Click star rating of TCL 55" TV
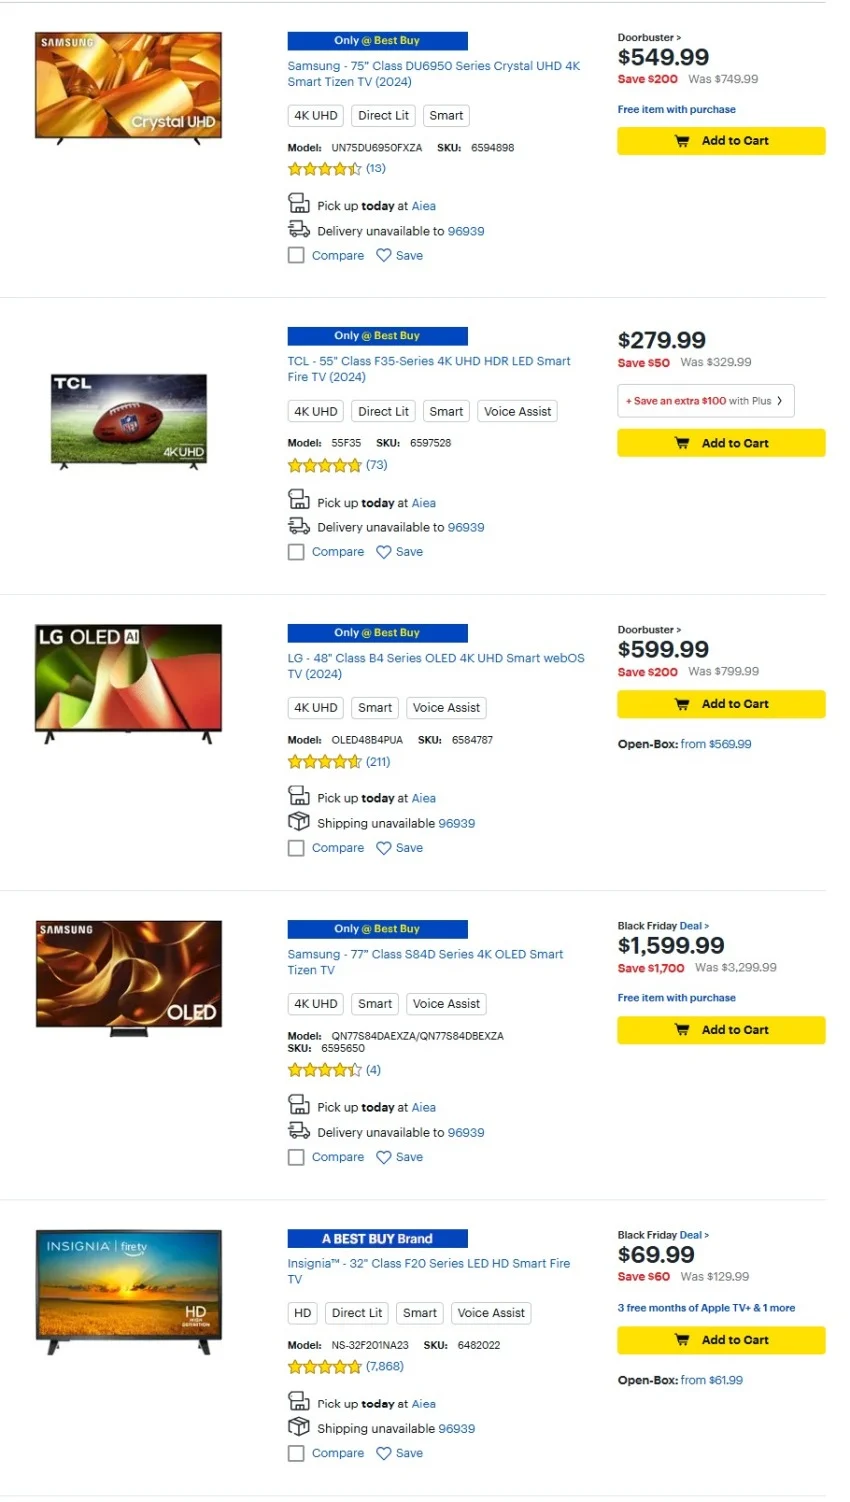Screen dimensions: 850x1502 (324, 465)
